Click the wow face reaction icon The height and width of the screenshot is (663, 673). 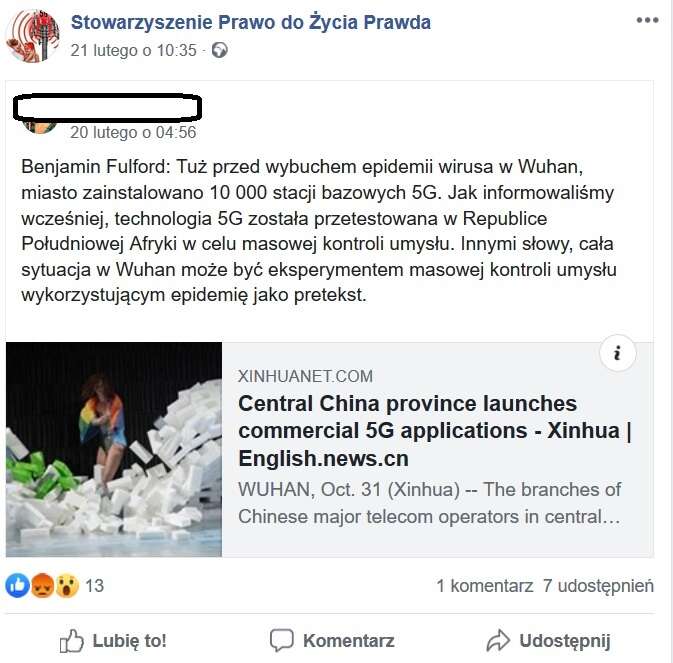click(x=67, y=586)
